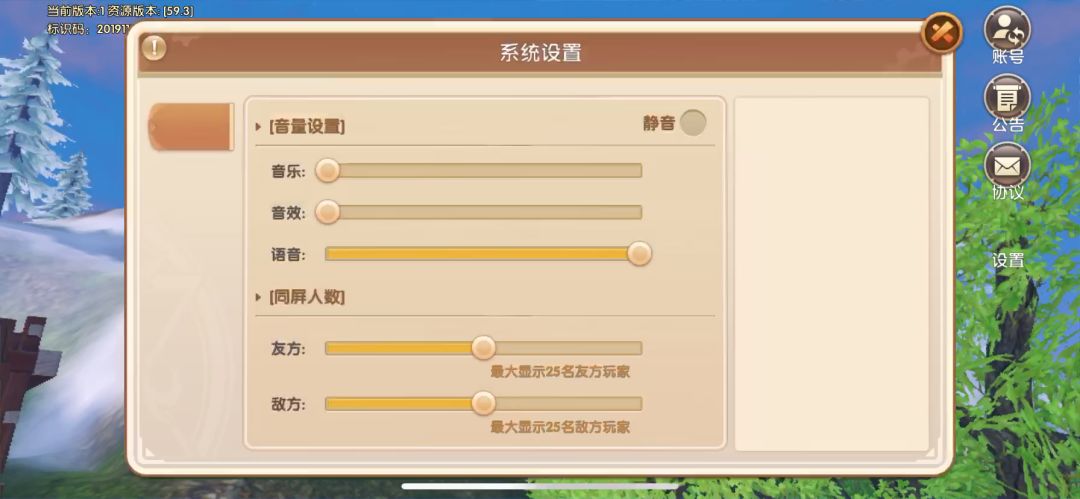
Task: Collapse the 同屏人数 section arrow
Action: pyautogui.click(x=258, y=297)
